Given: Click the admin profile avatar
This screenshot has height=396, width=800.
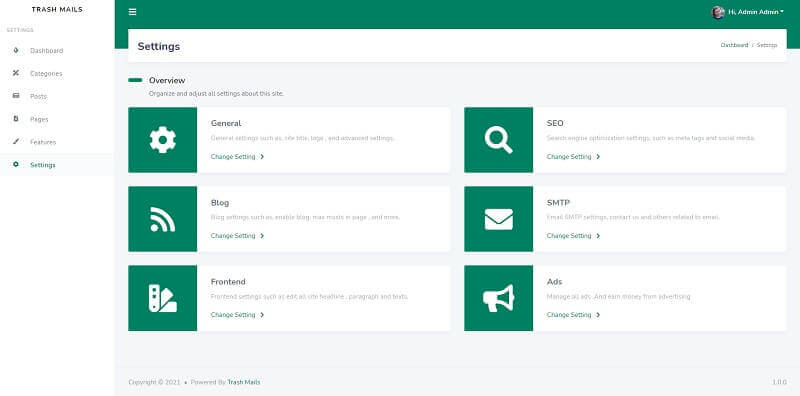Looking at the screenshot, I should point(718,12).
